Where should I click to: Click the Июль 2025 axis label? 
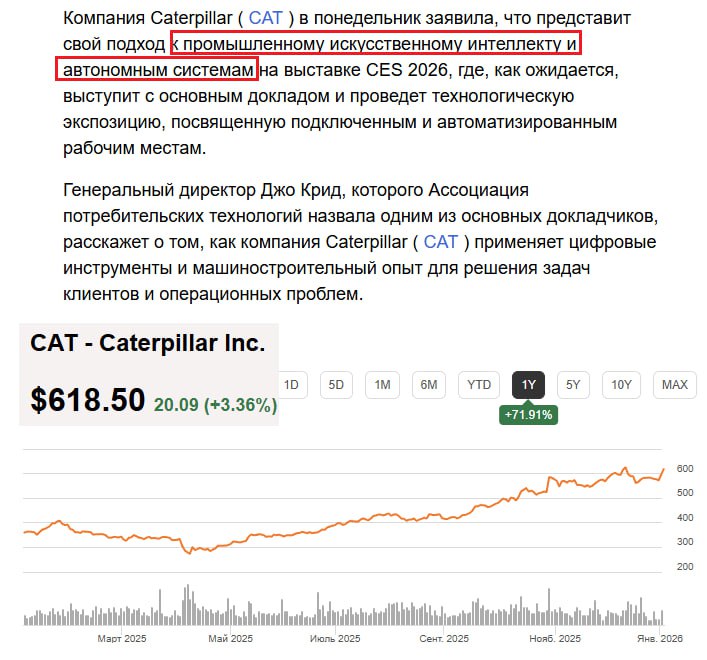click(335, 638)
